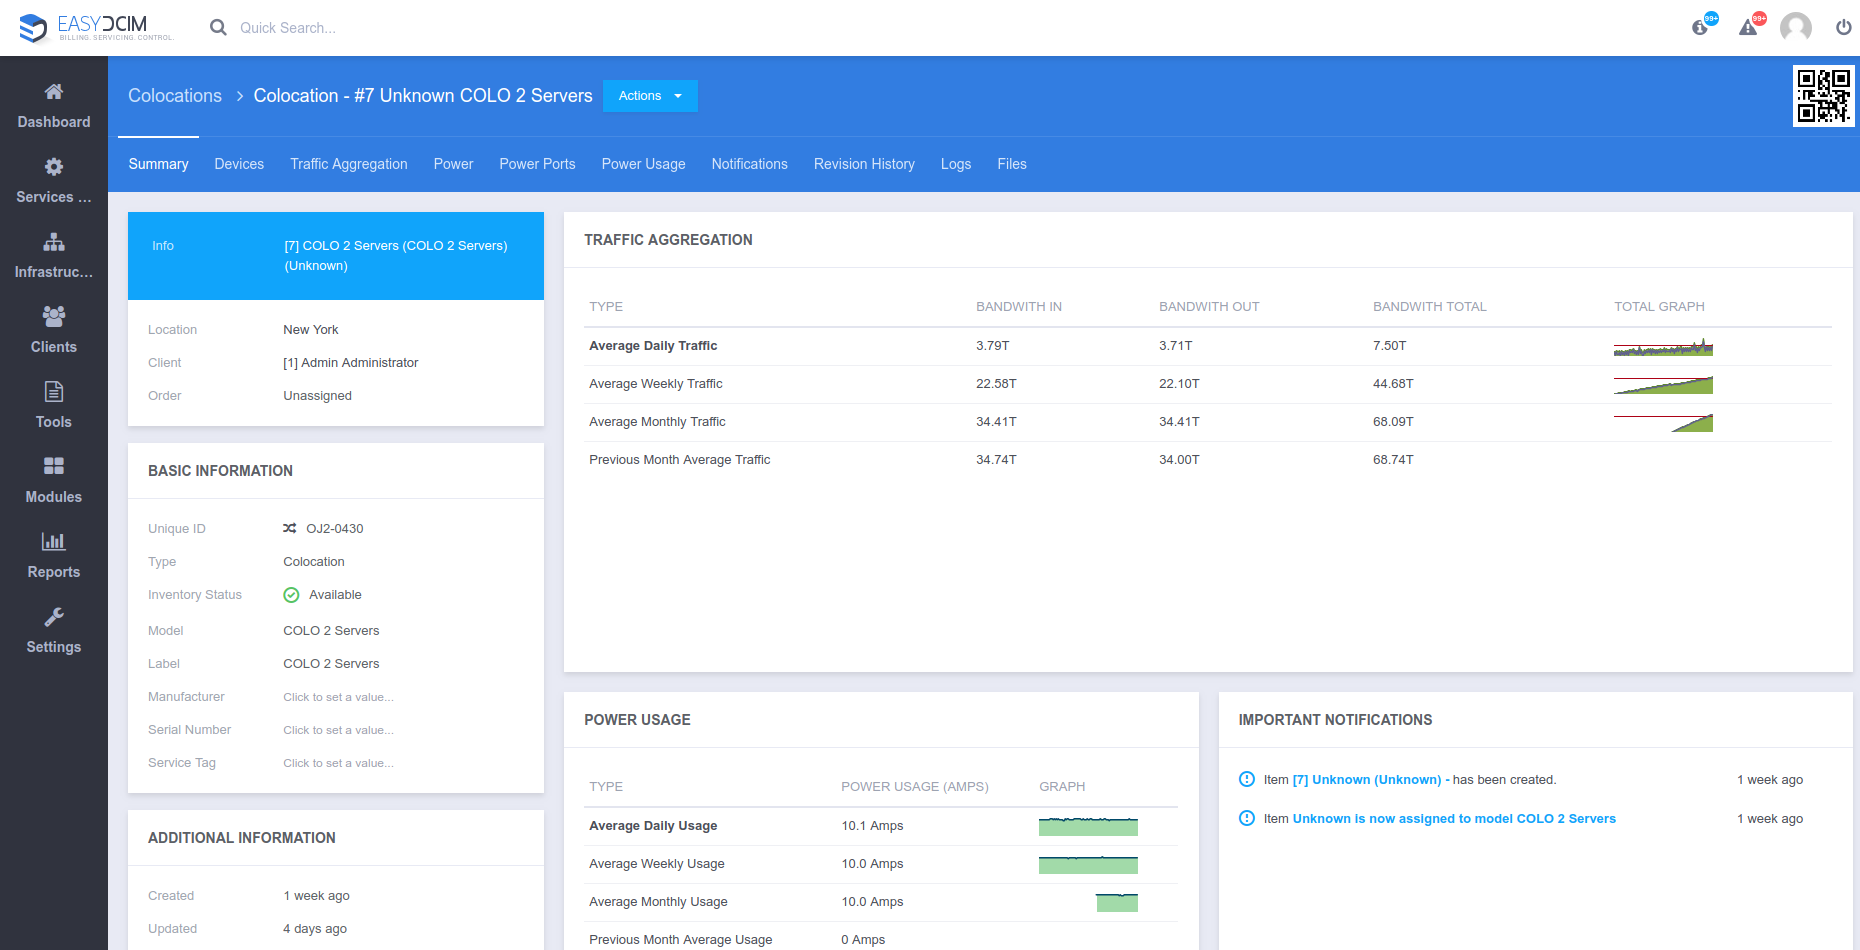This screenshot has height=950, width=1860.
Task: Open the QR code image
Action: pyautogui.click(x=1823, y=96)
